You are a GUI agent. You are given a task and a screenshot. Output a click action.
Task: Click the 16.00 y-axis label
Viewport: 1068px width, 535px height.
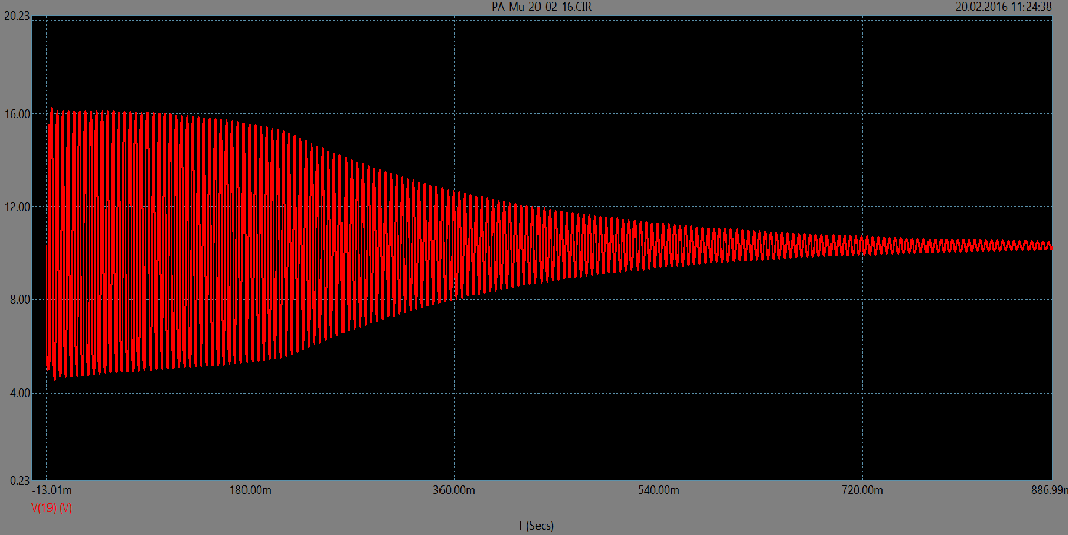tap(20, 114)
